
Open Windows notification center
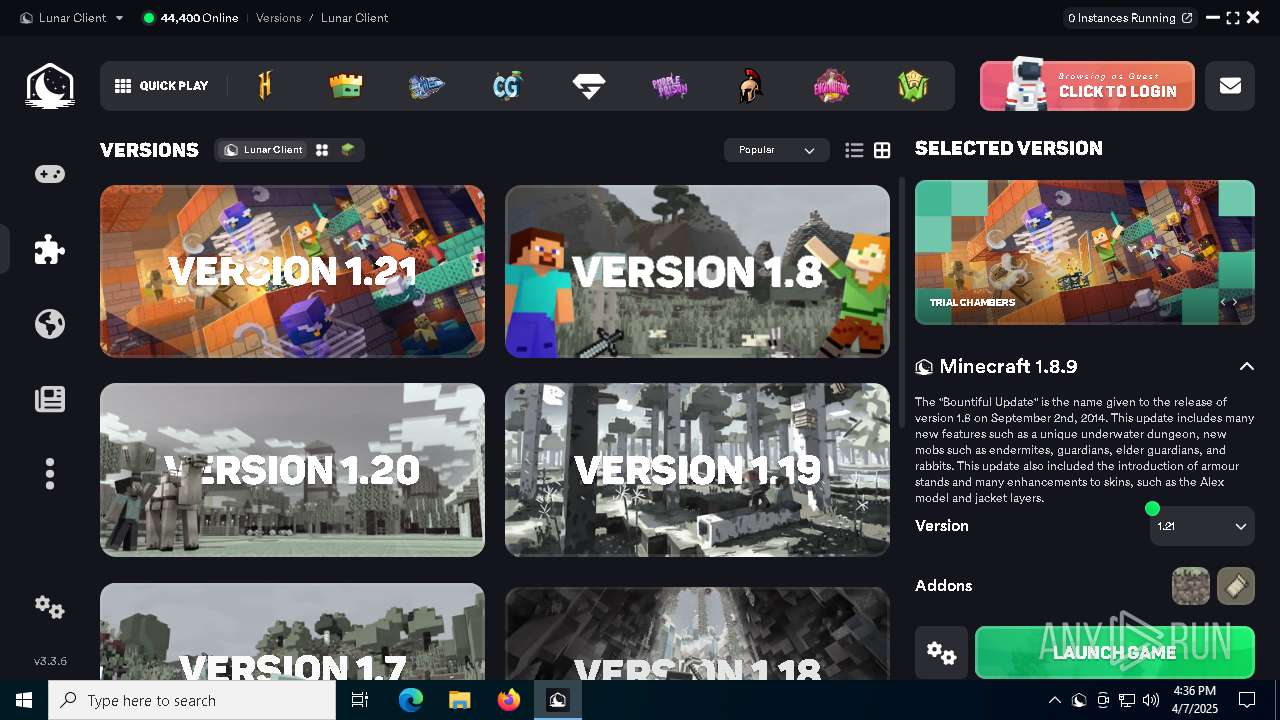[x=1247, y=700]
